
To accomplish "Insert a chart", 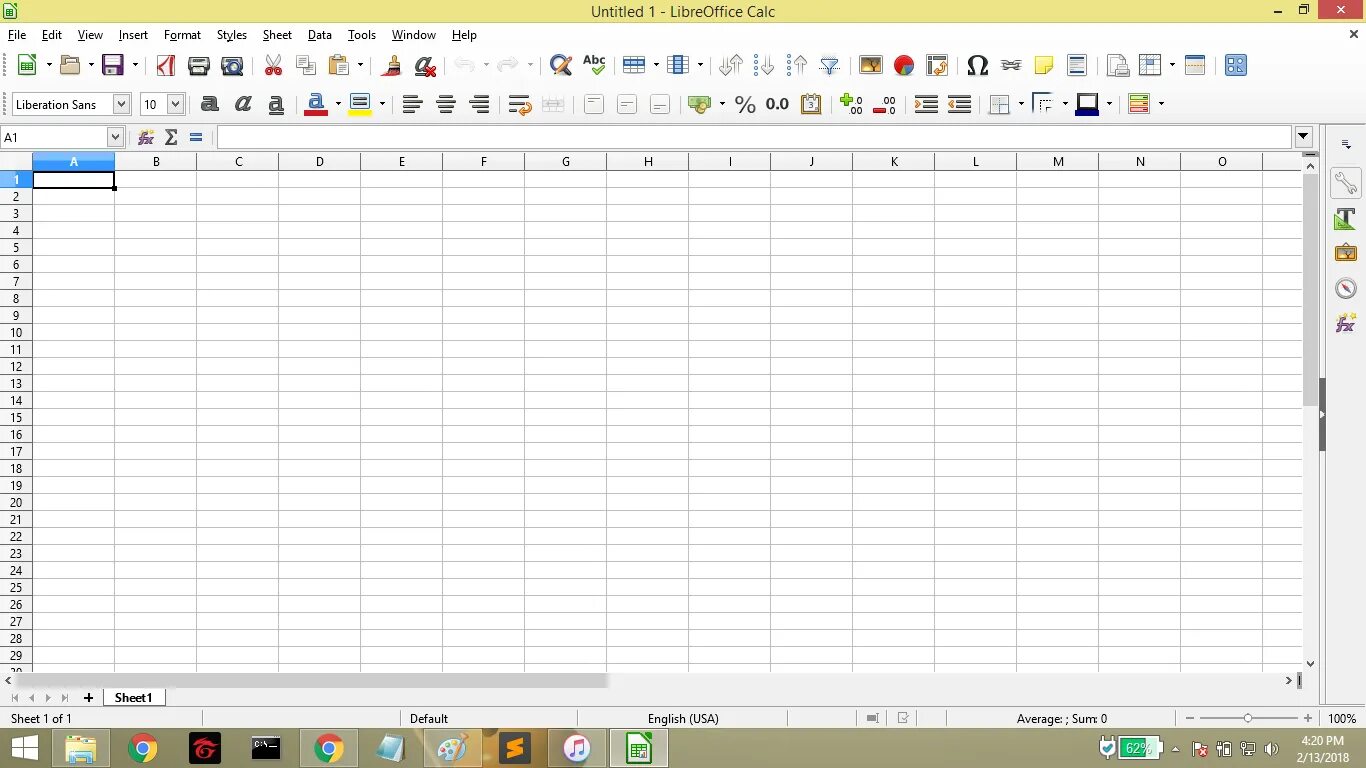I will [904, 65].
